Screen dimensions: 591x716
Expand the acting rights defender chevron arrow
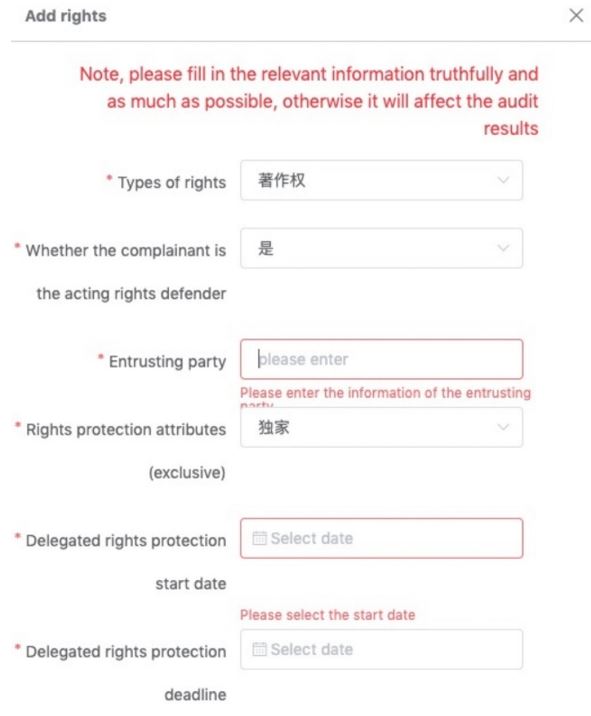[503, 248]
